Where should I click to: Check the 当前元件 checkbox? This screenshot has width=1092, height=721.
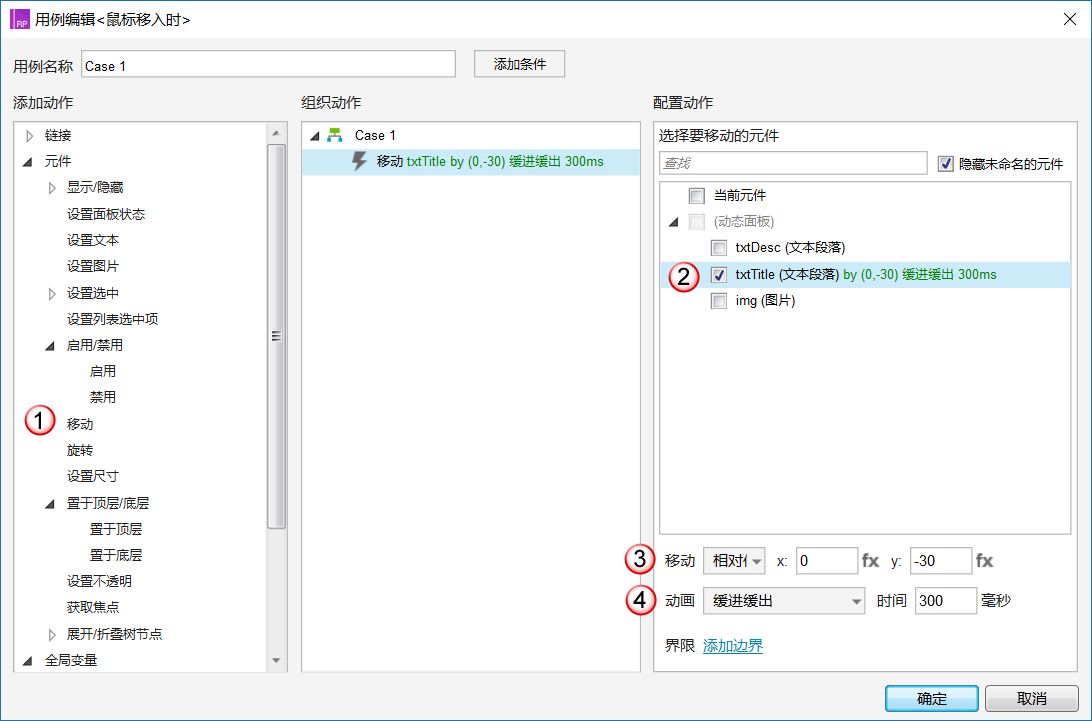point(696,195)
